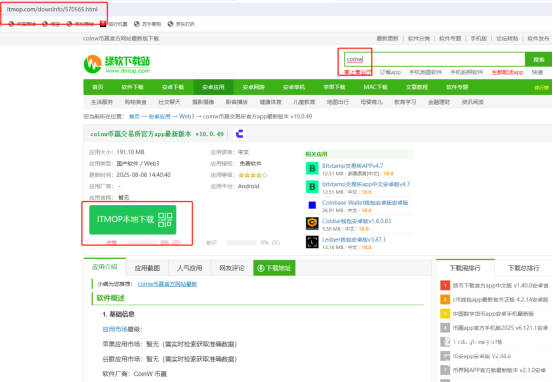553x382 pixels.
Task: Switch to the green 下载地址 tab
Action: pyautogui.click(x=274, y=268)
